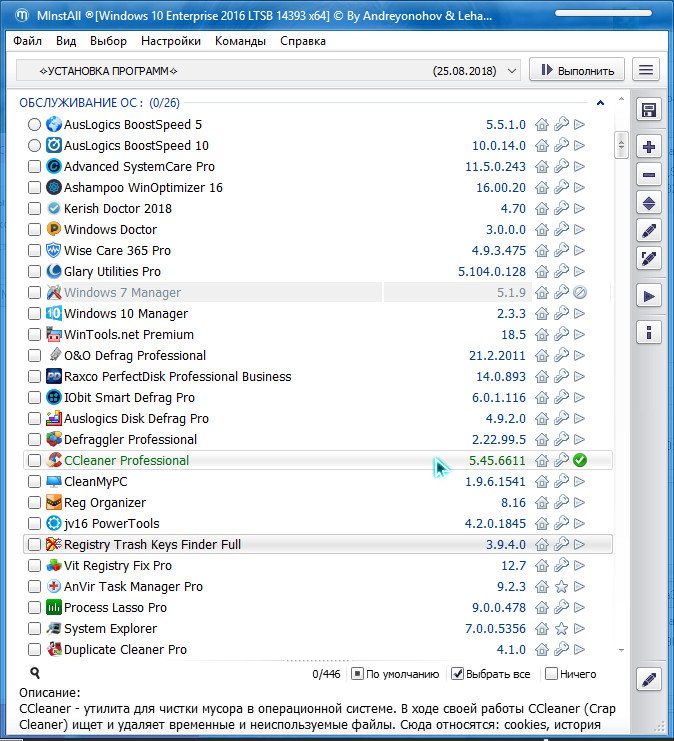The image size is (674, 741).
Task: Click the up/down move arrows sidebar icon
Action: tap(648, 204)
